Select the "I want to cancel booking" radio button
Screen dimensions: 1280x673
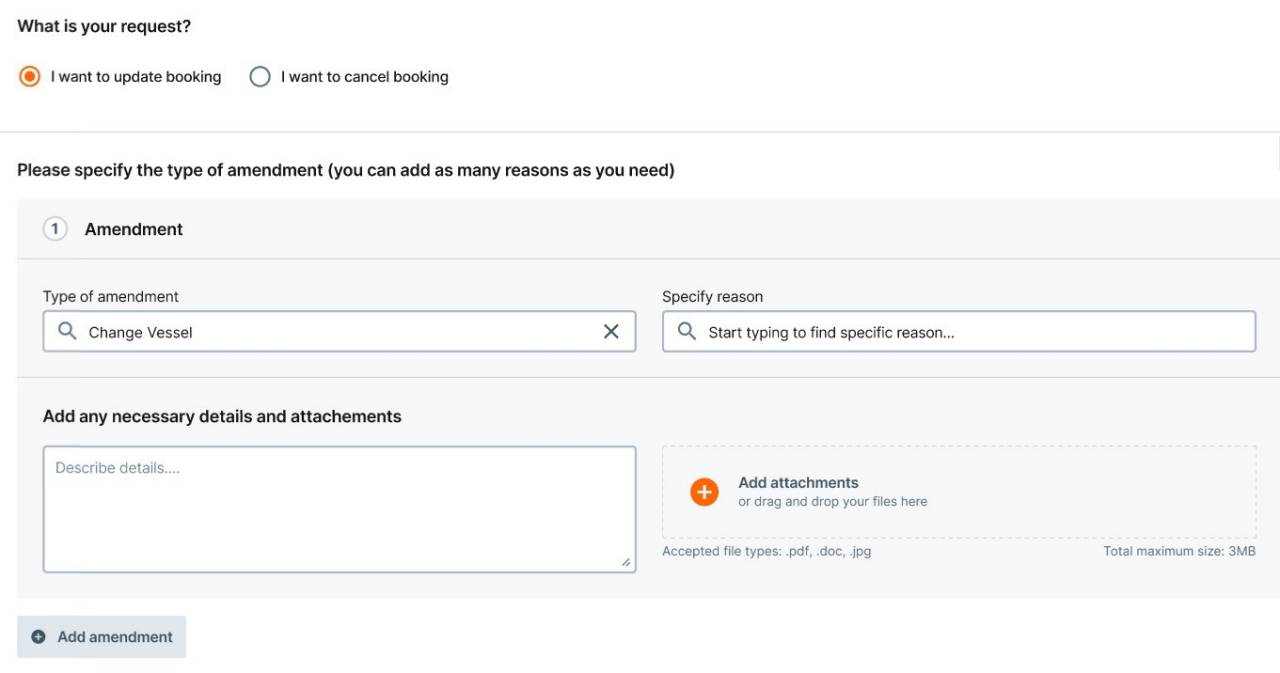pos(260,77)
